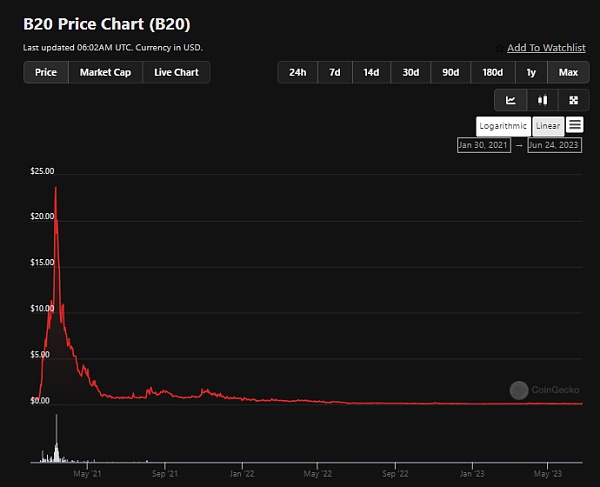600x487 pixels.
Task: Switch to the Market Cap tab
Action: pyautogui.click(x=105, y=72)
